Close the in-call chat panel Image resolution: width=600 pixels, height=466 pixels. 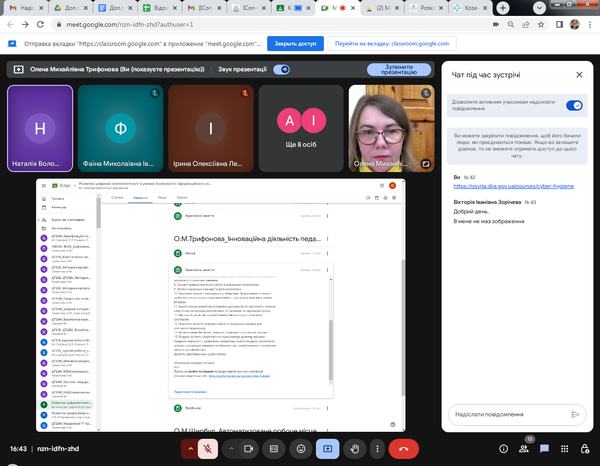[578, 74]
